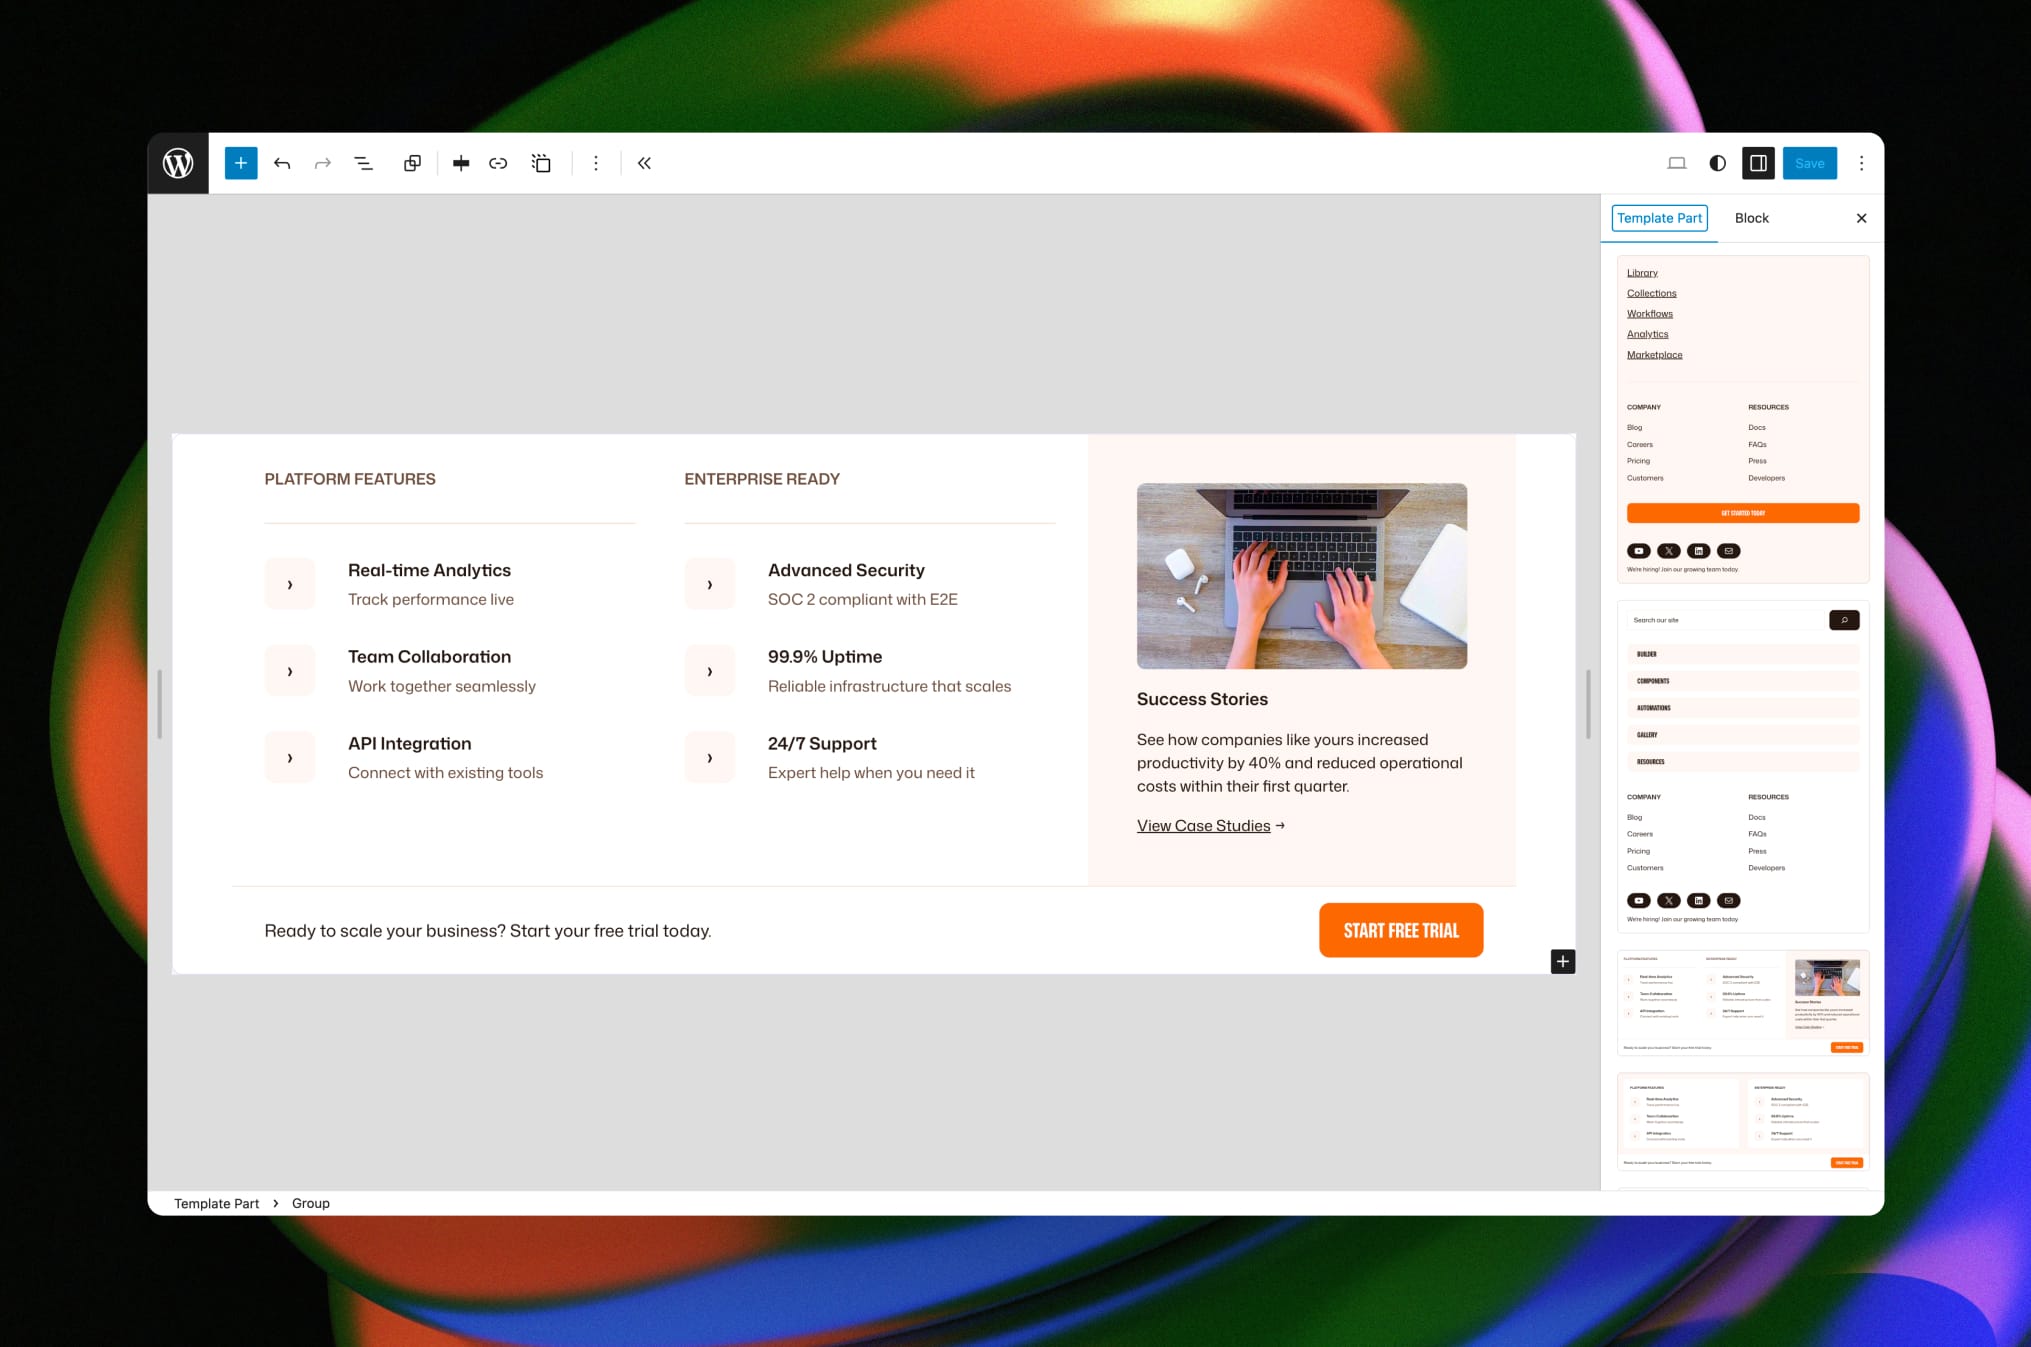Open the View Case Studies link
The width and height of the screenshot is (2031, 1347).
(x=1203, y=825)
